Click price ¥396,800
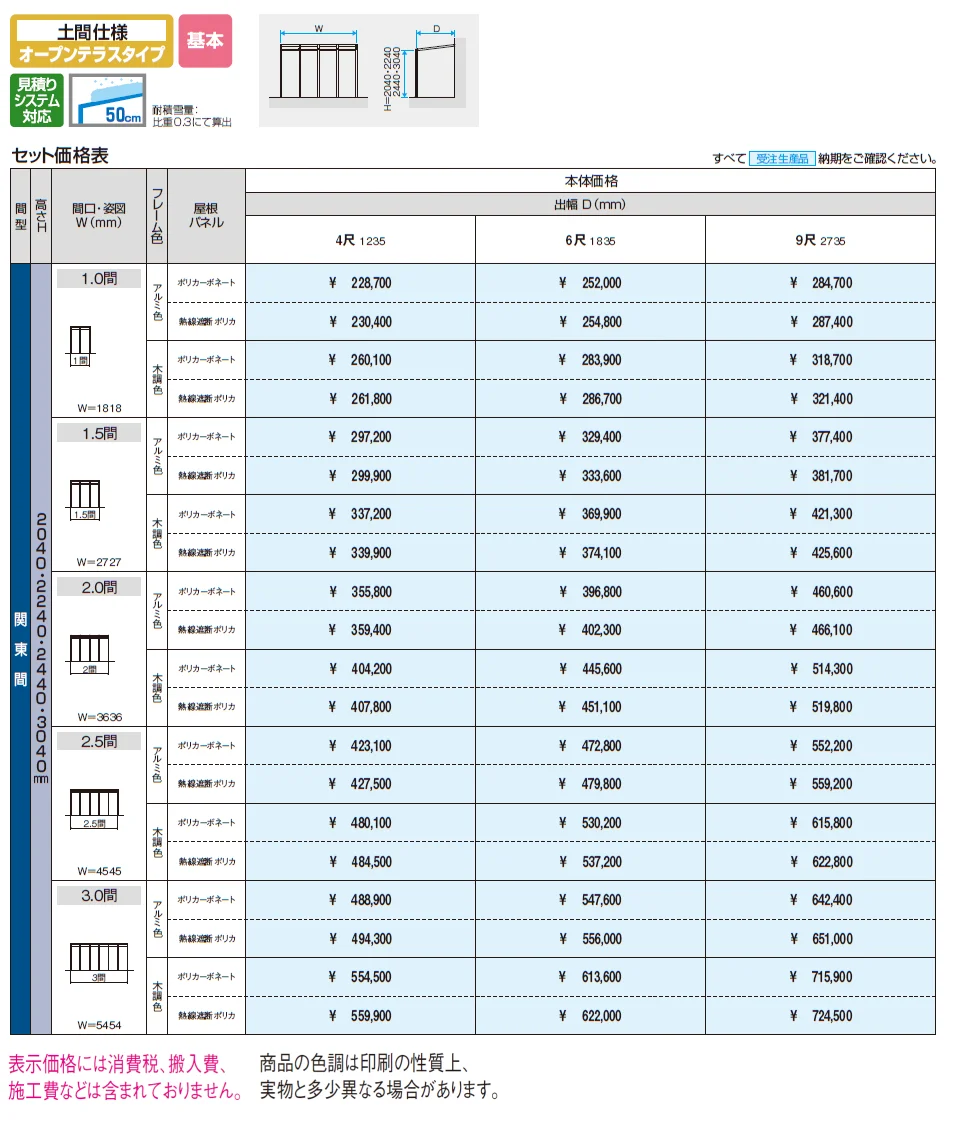The image size is (956, 1125). (x=590, y=592)
